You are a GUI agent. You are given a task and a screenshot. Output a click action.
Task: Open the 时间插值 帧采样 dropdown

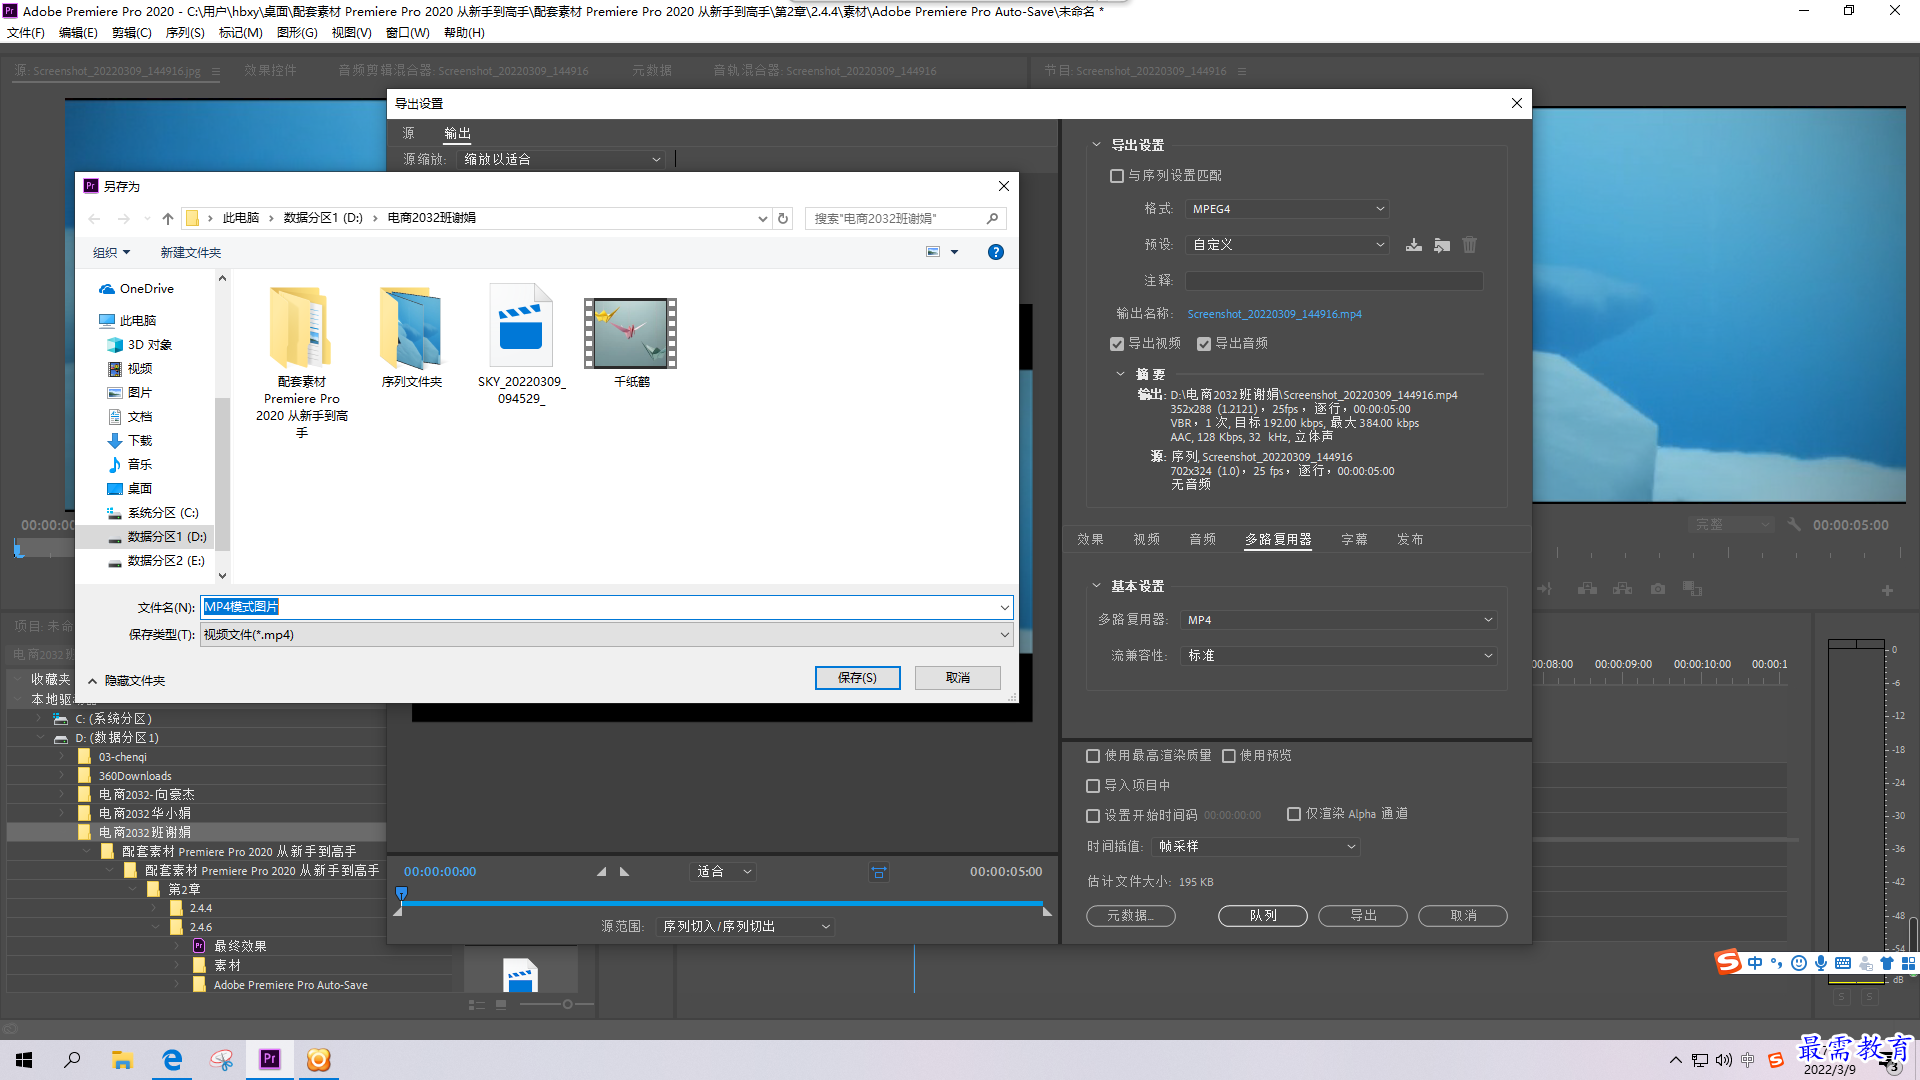(1255, 847)
